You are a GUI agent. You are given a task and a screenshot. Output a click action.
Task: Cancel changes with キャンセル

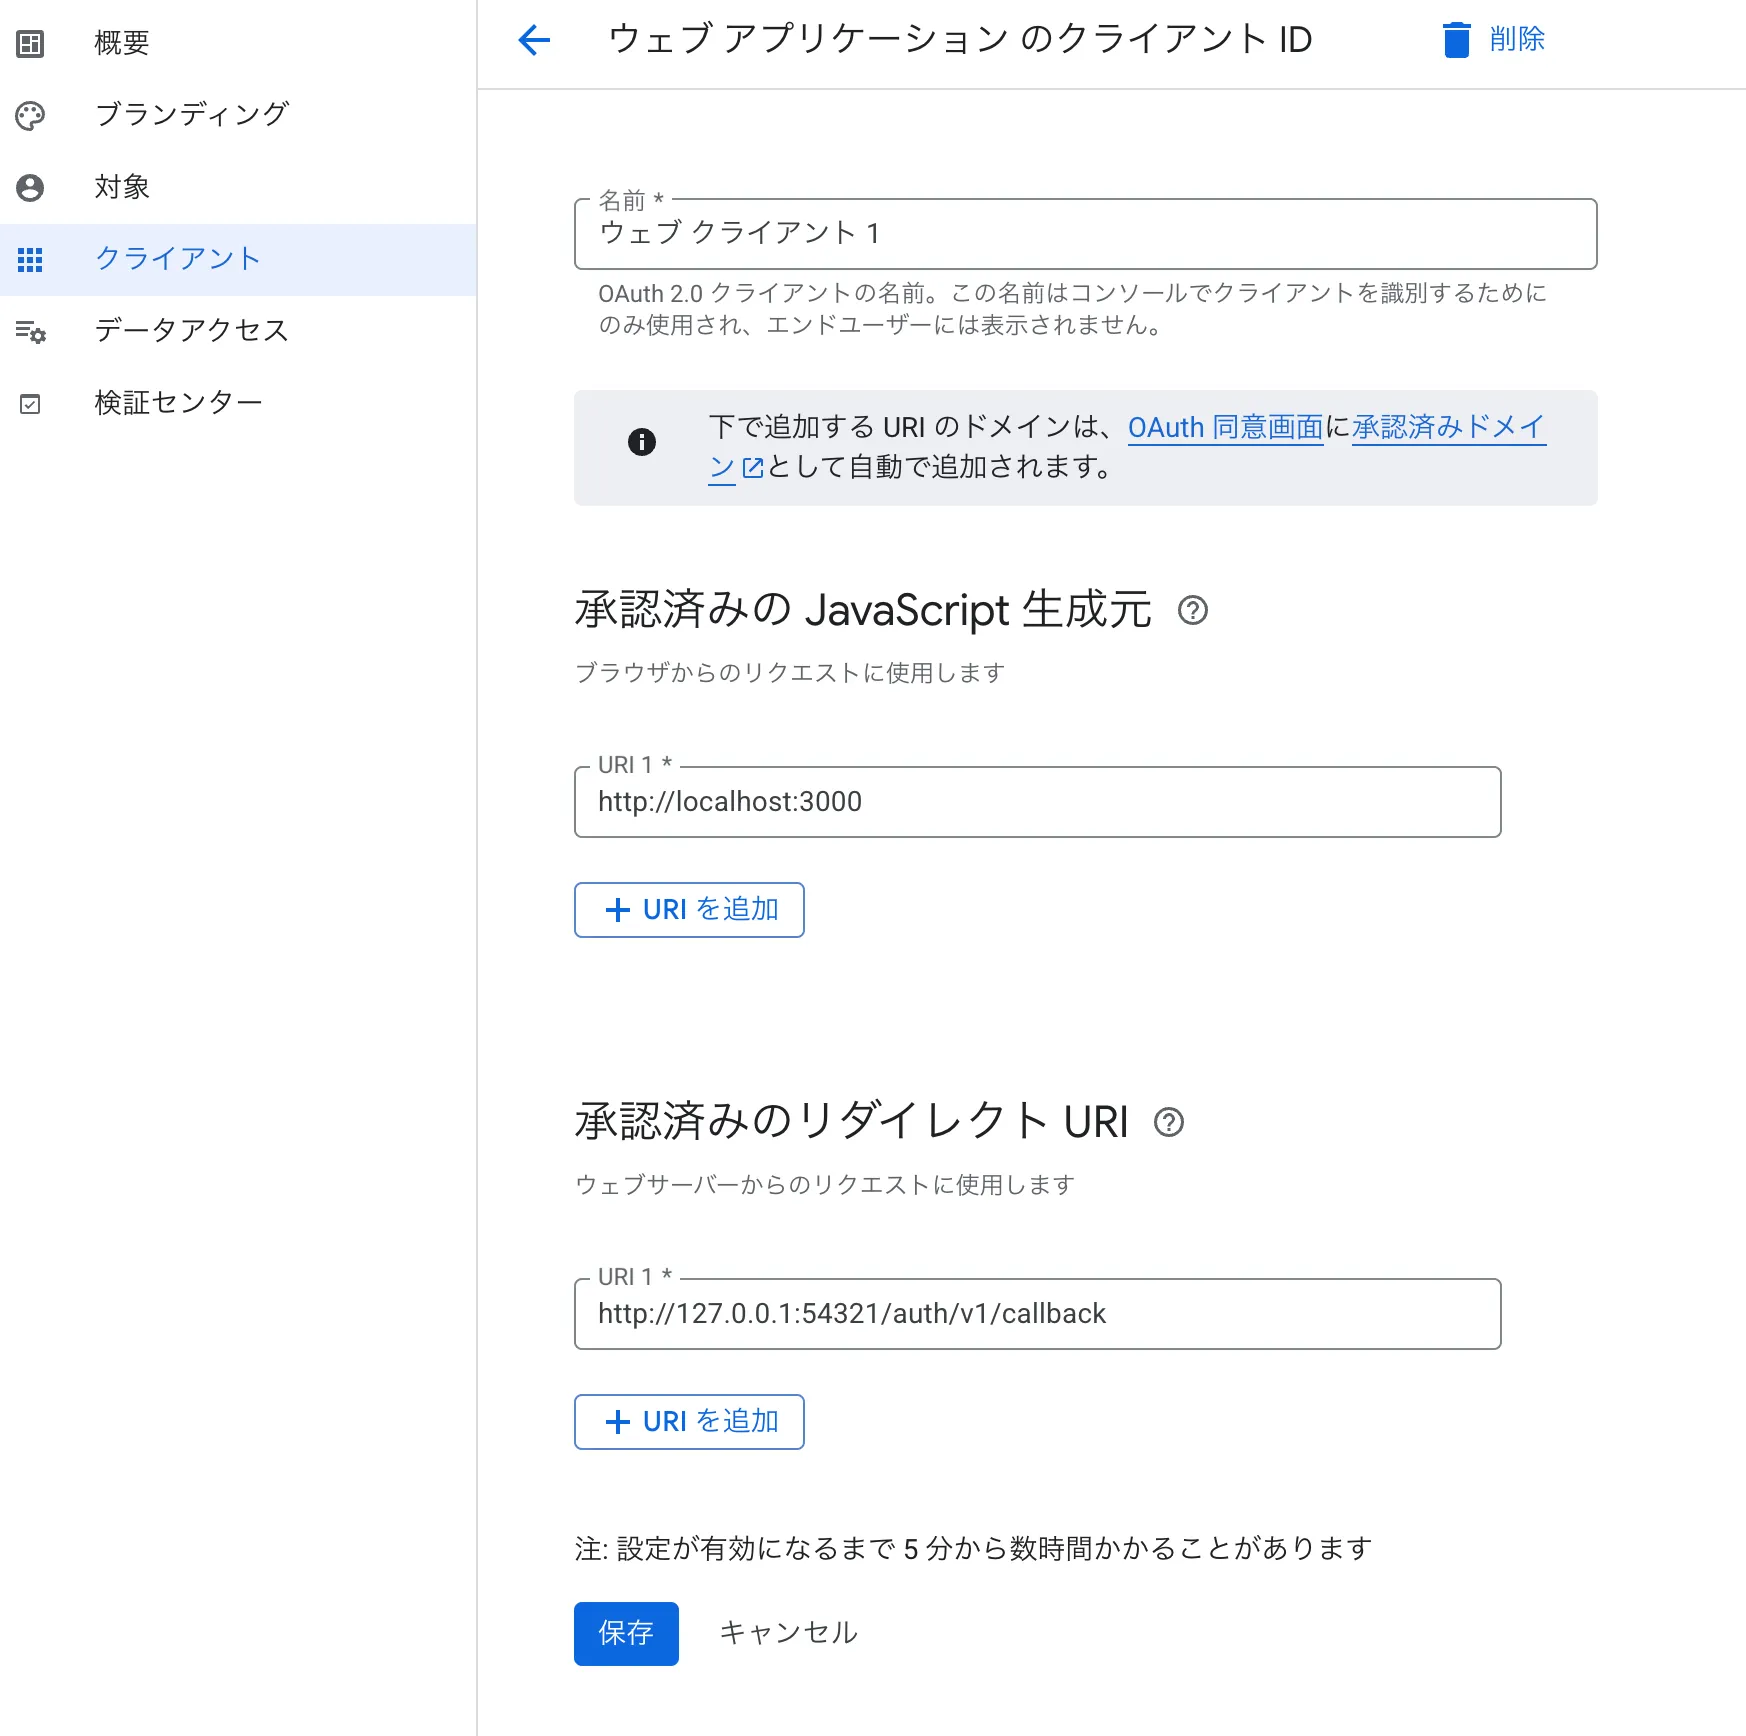pos(787,1632)
